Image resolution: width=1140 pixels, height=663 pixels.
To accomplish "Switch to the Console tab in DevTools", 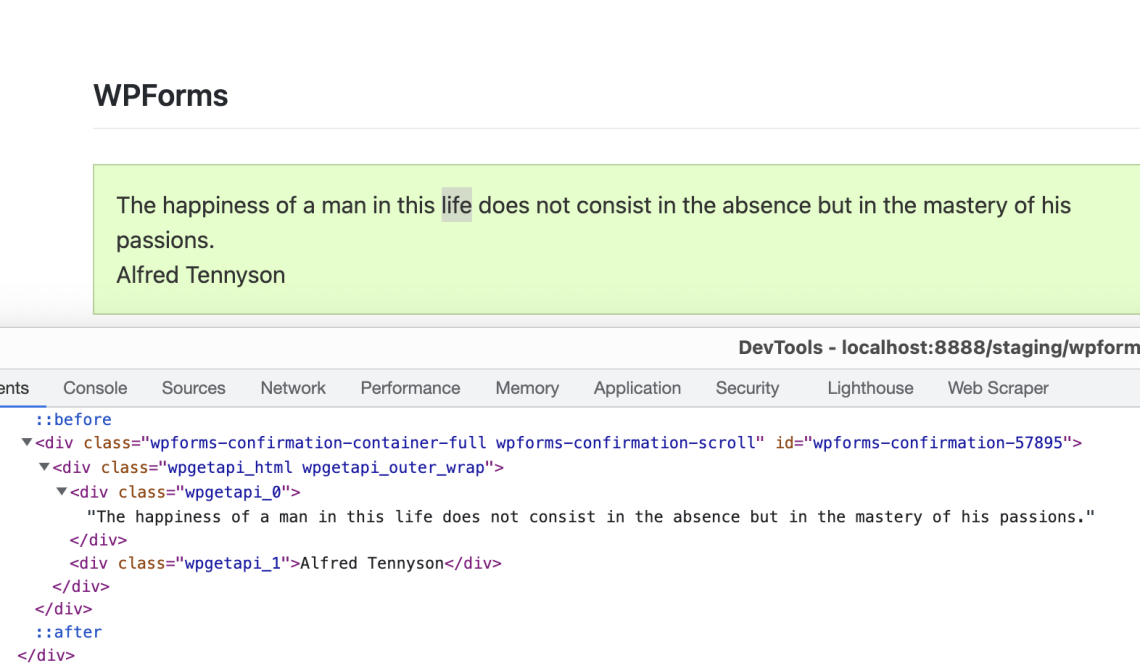I will click(x=94, y=388).
